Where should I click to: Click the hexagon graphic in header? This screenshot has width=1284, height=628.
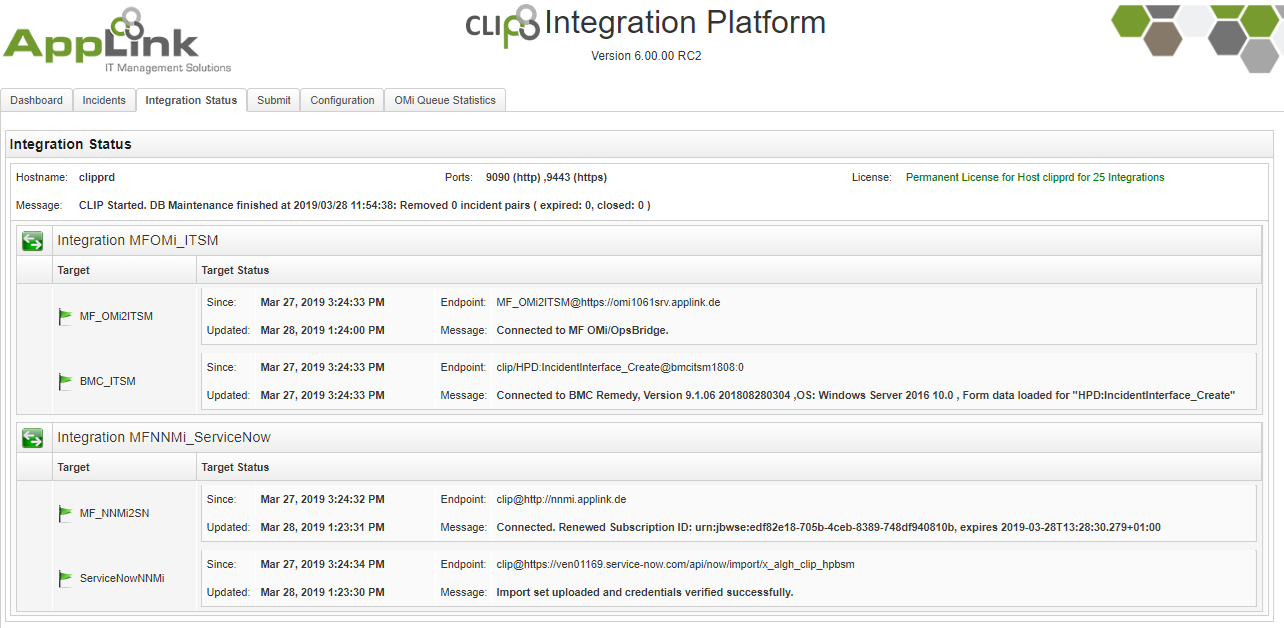(1196, 37)
